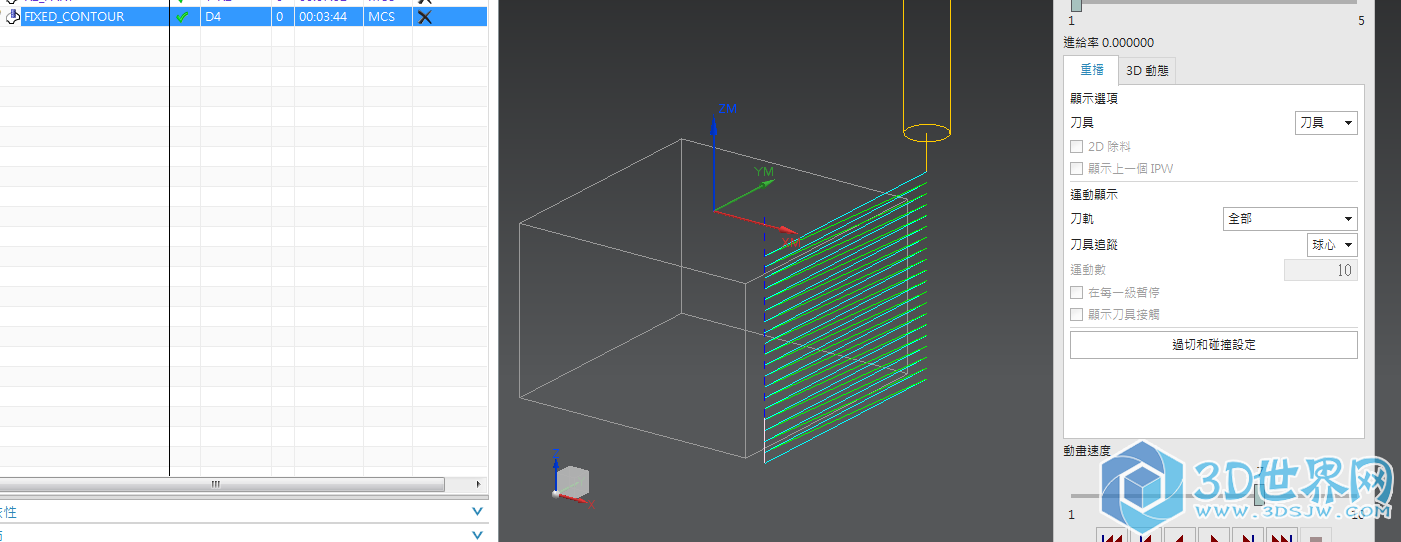Image resolution: width=1401 pixels, height=542 pixels.
Task: Click the 動畫速度 slider handle
Action: [1259, 495]
